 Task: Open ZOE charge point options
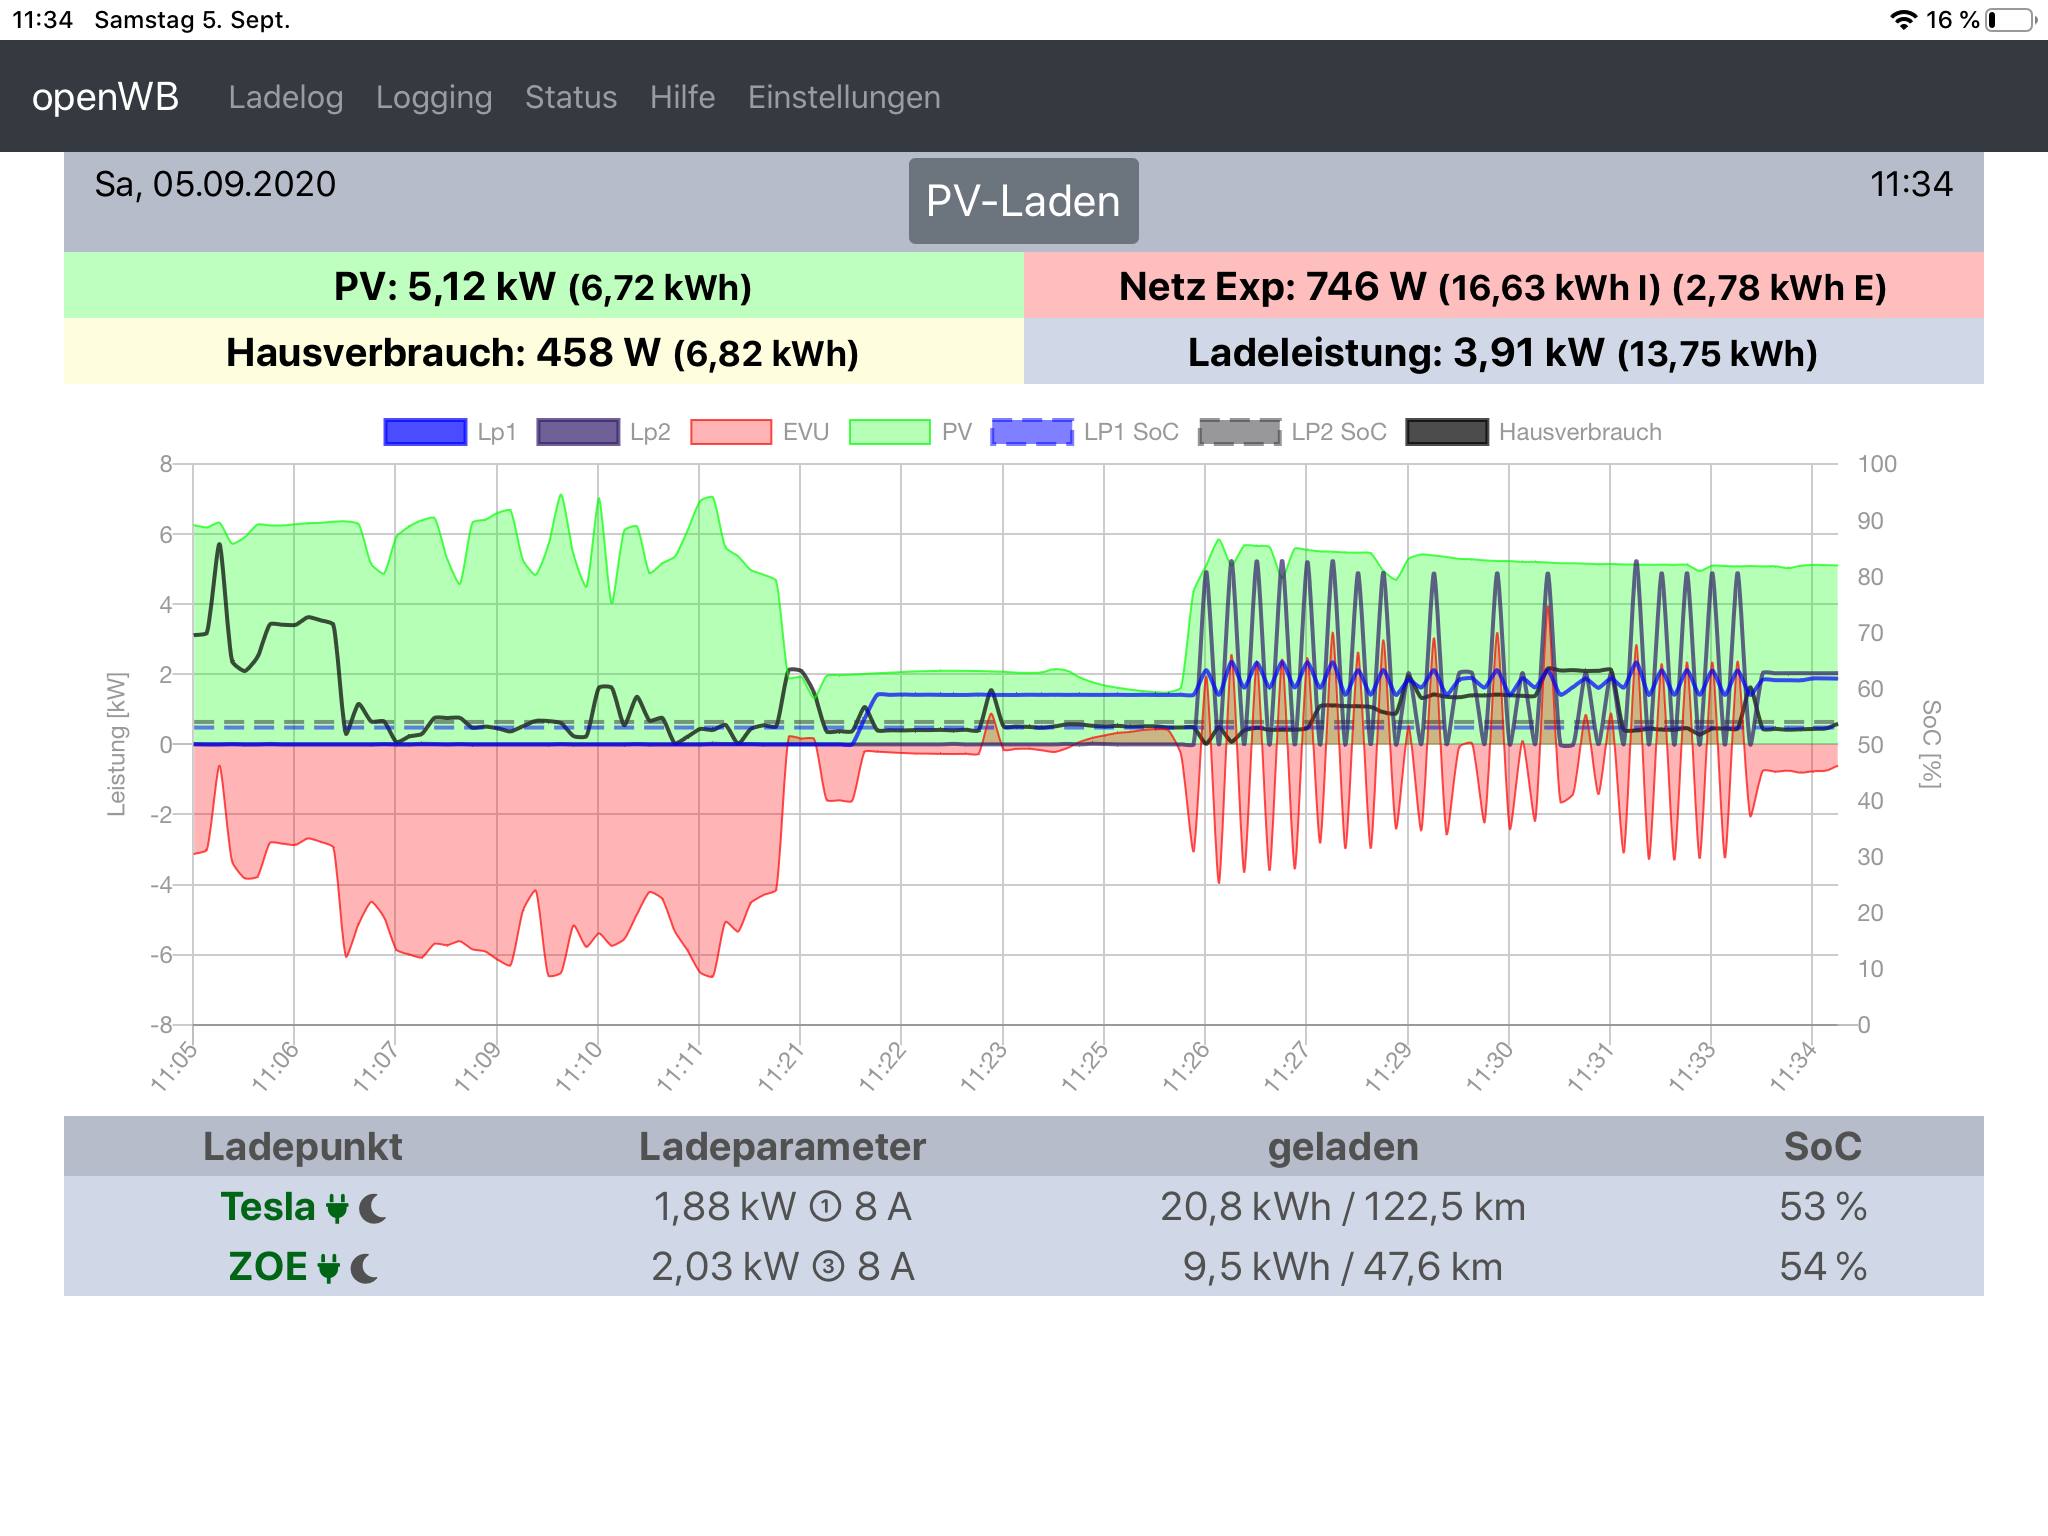click(267, 1267)
